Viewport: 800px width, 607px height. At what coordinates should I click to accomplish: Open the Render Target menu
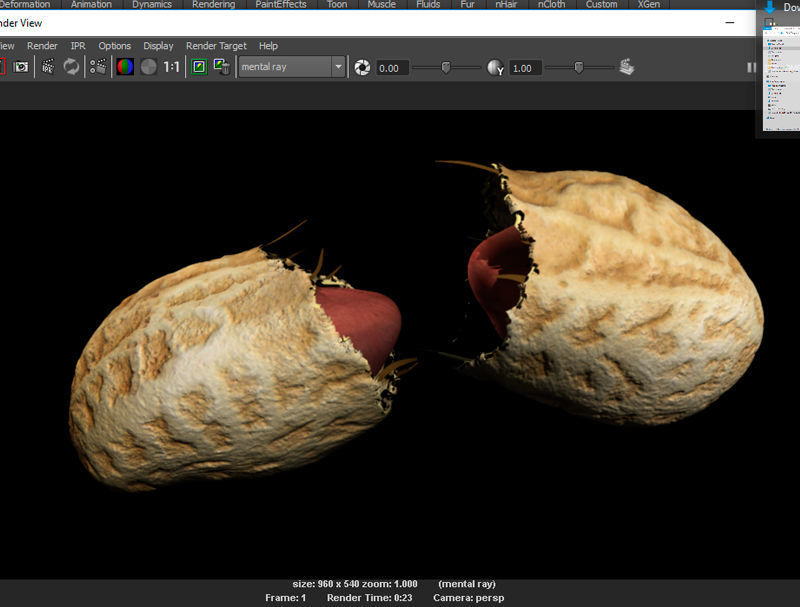click(x=216, y=46)
